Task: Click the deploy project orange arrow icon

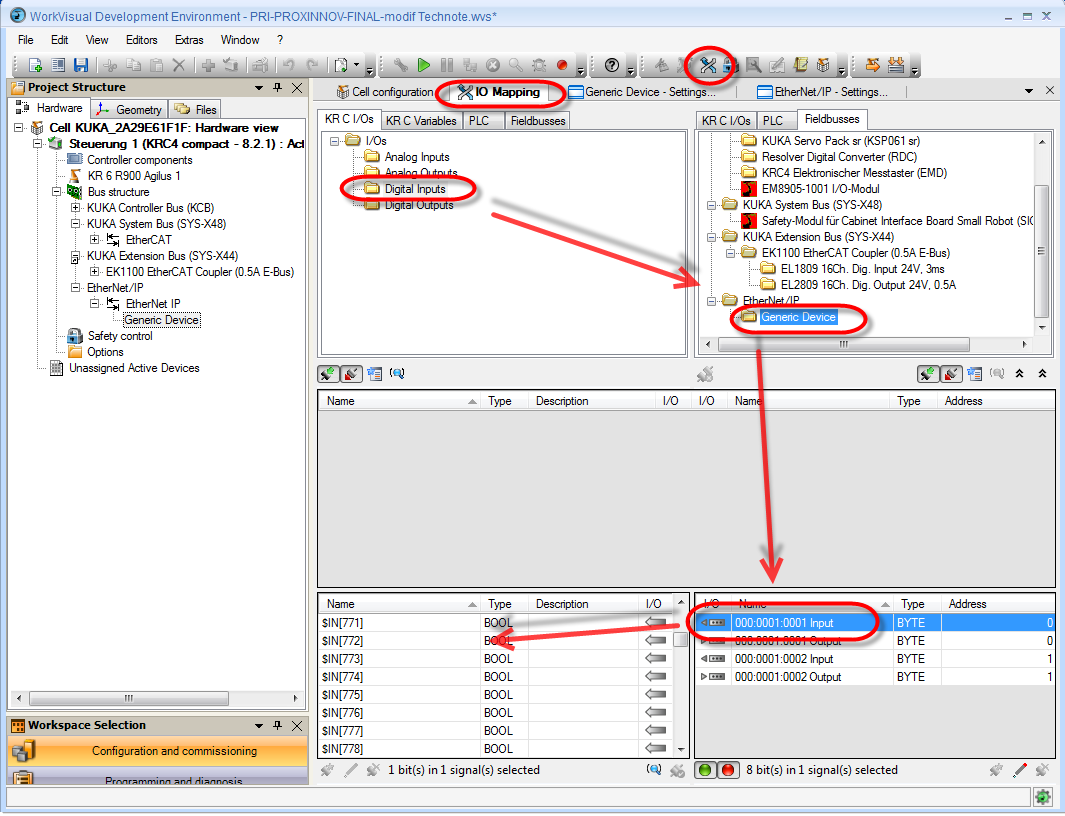Action: click(x=873, y=65)
